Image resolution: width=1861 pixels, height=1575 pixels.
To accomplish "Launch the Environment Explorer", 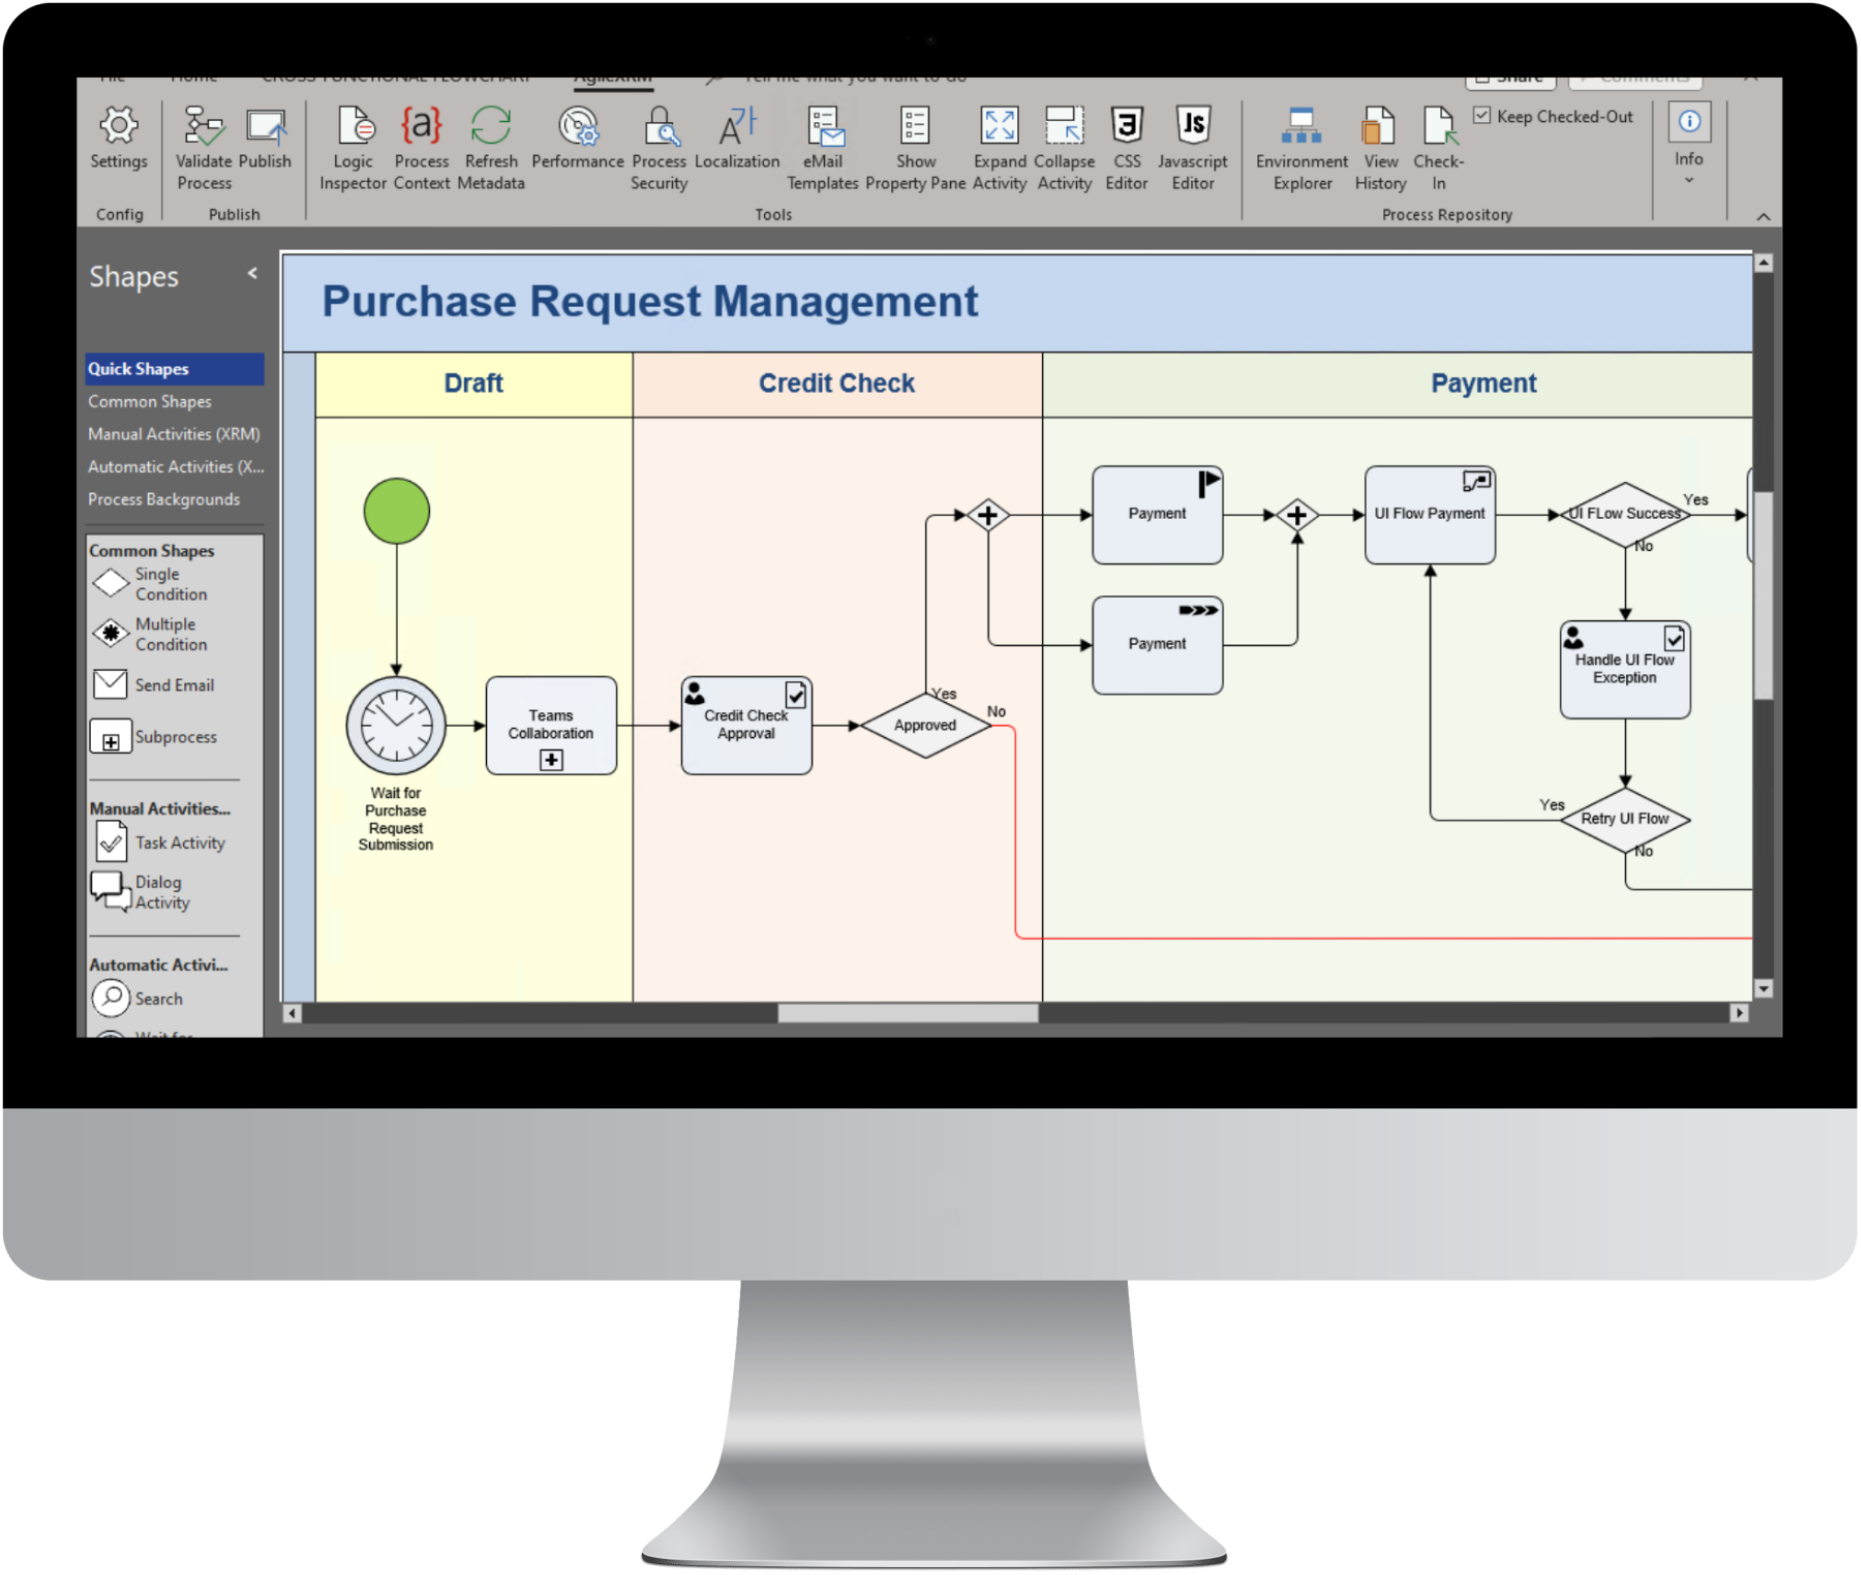I will (x=1301, y=147).
